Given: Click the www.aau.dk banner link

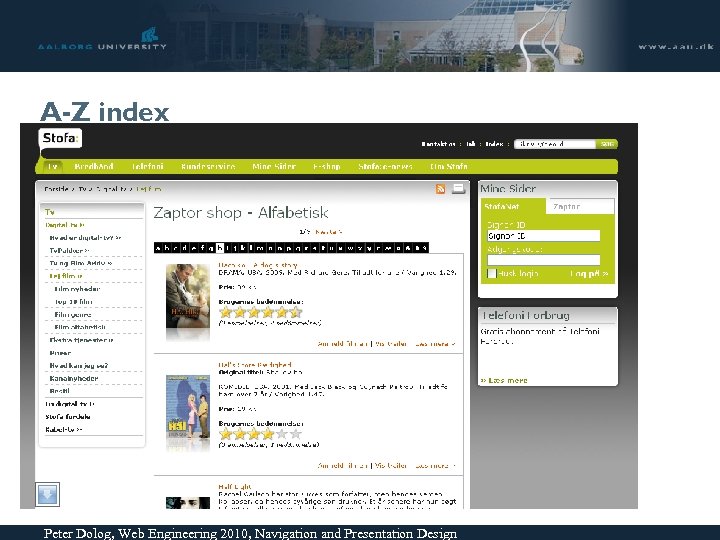Looking at the screenshot, I should point(676,46).
